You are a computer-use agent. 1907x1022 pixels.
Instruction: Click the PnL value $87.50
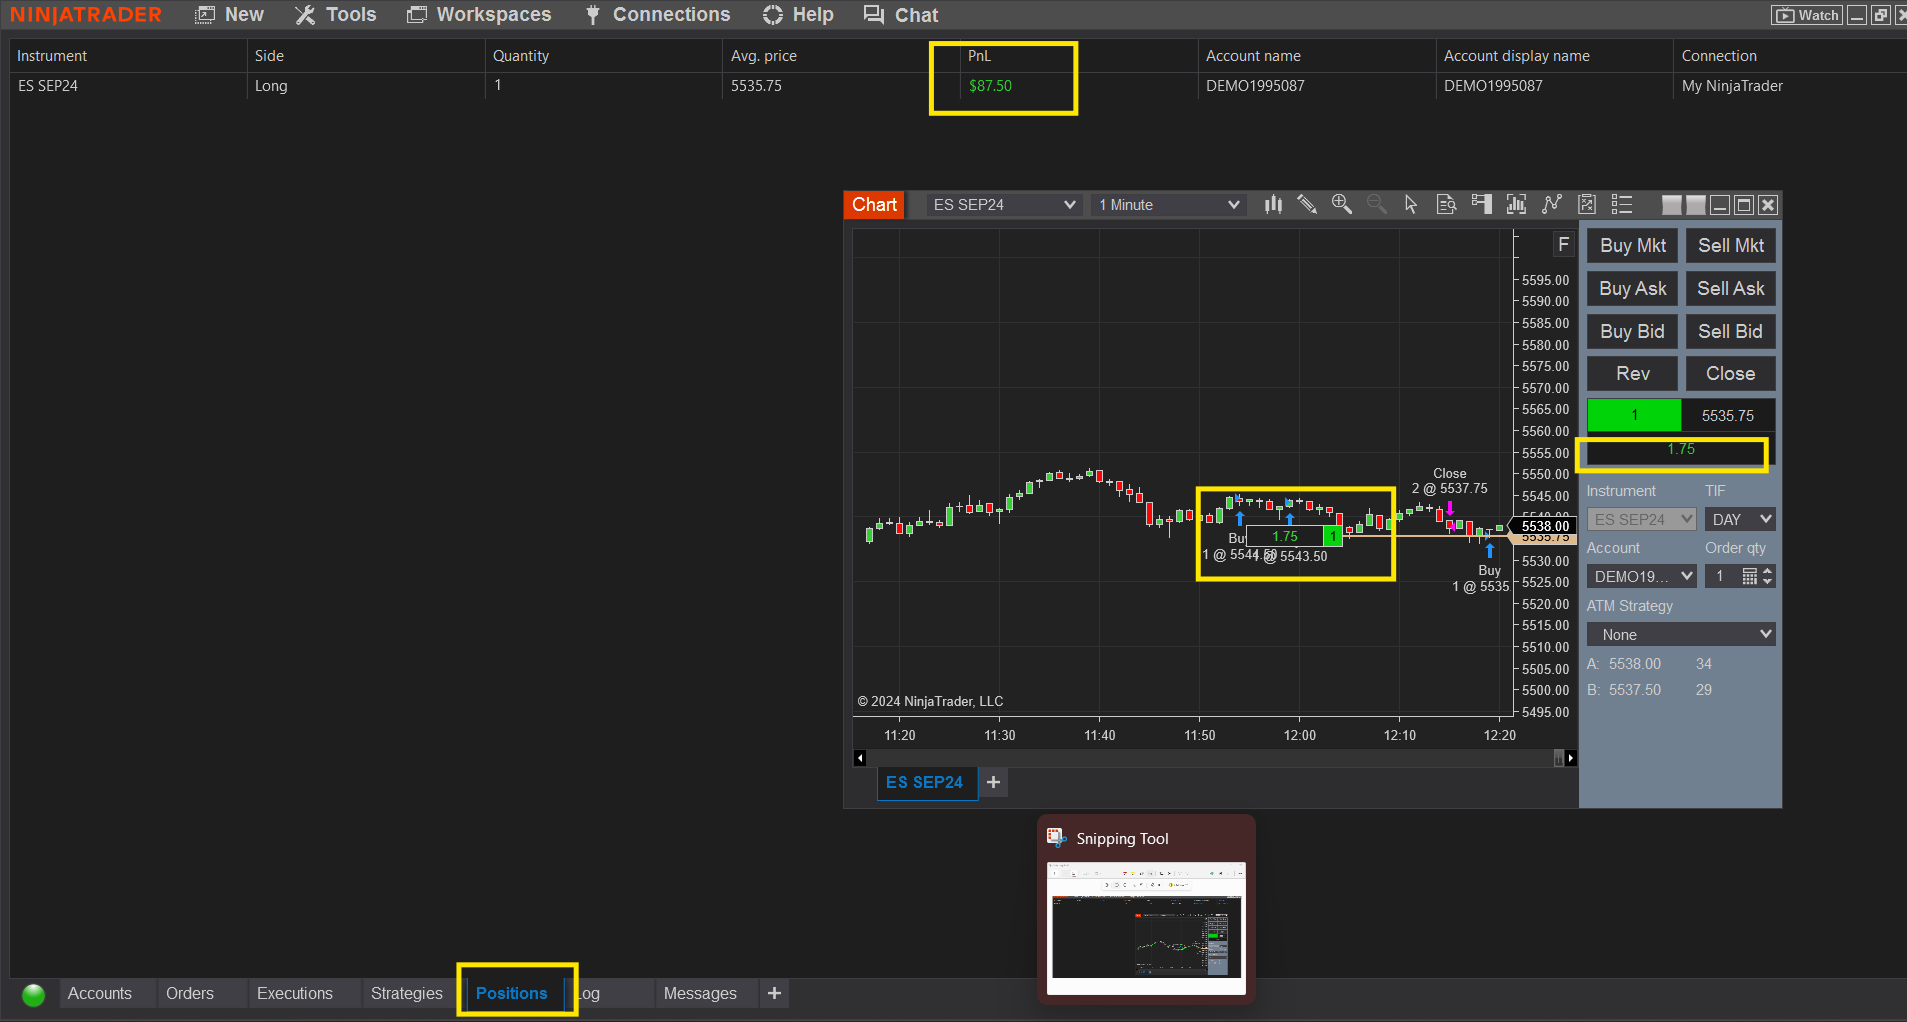click(990, 86)
